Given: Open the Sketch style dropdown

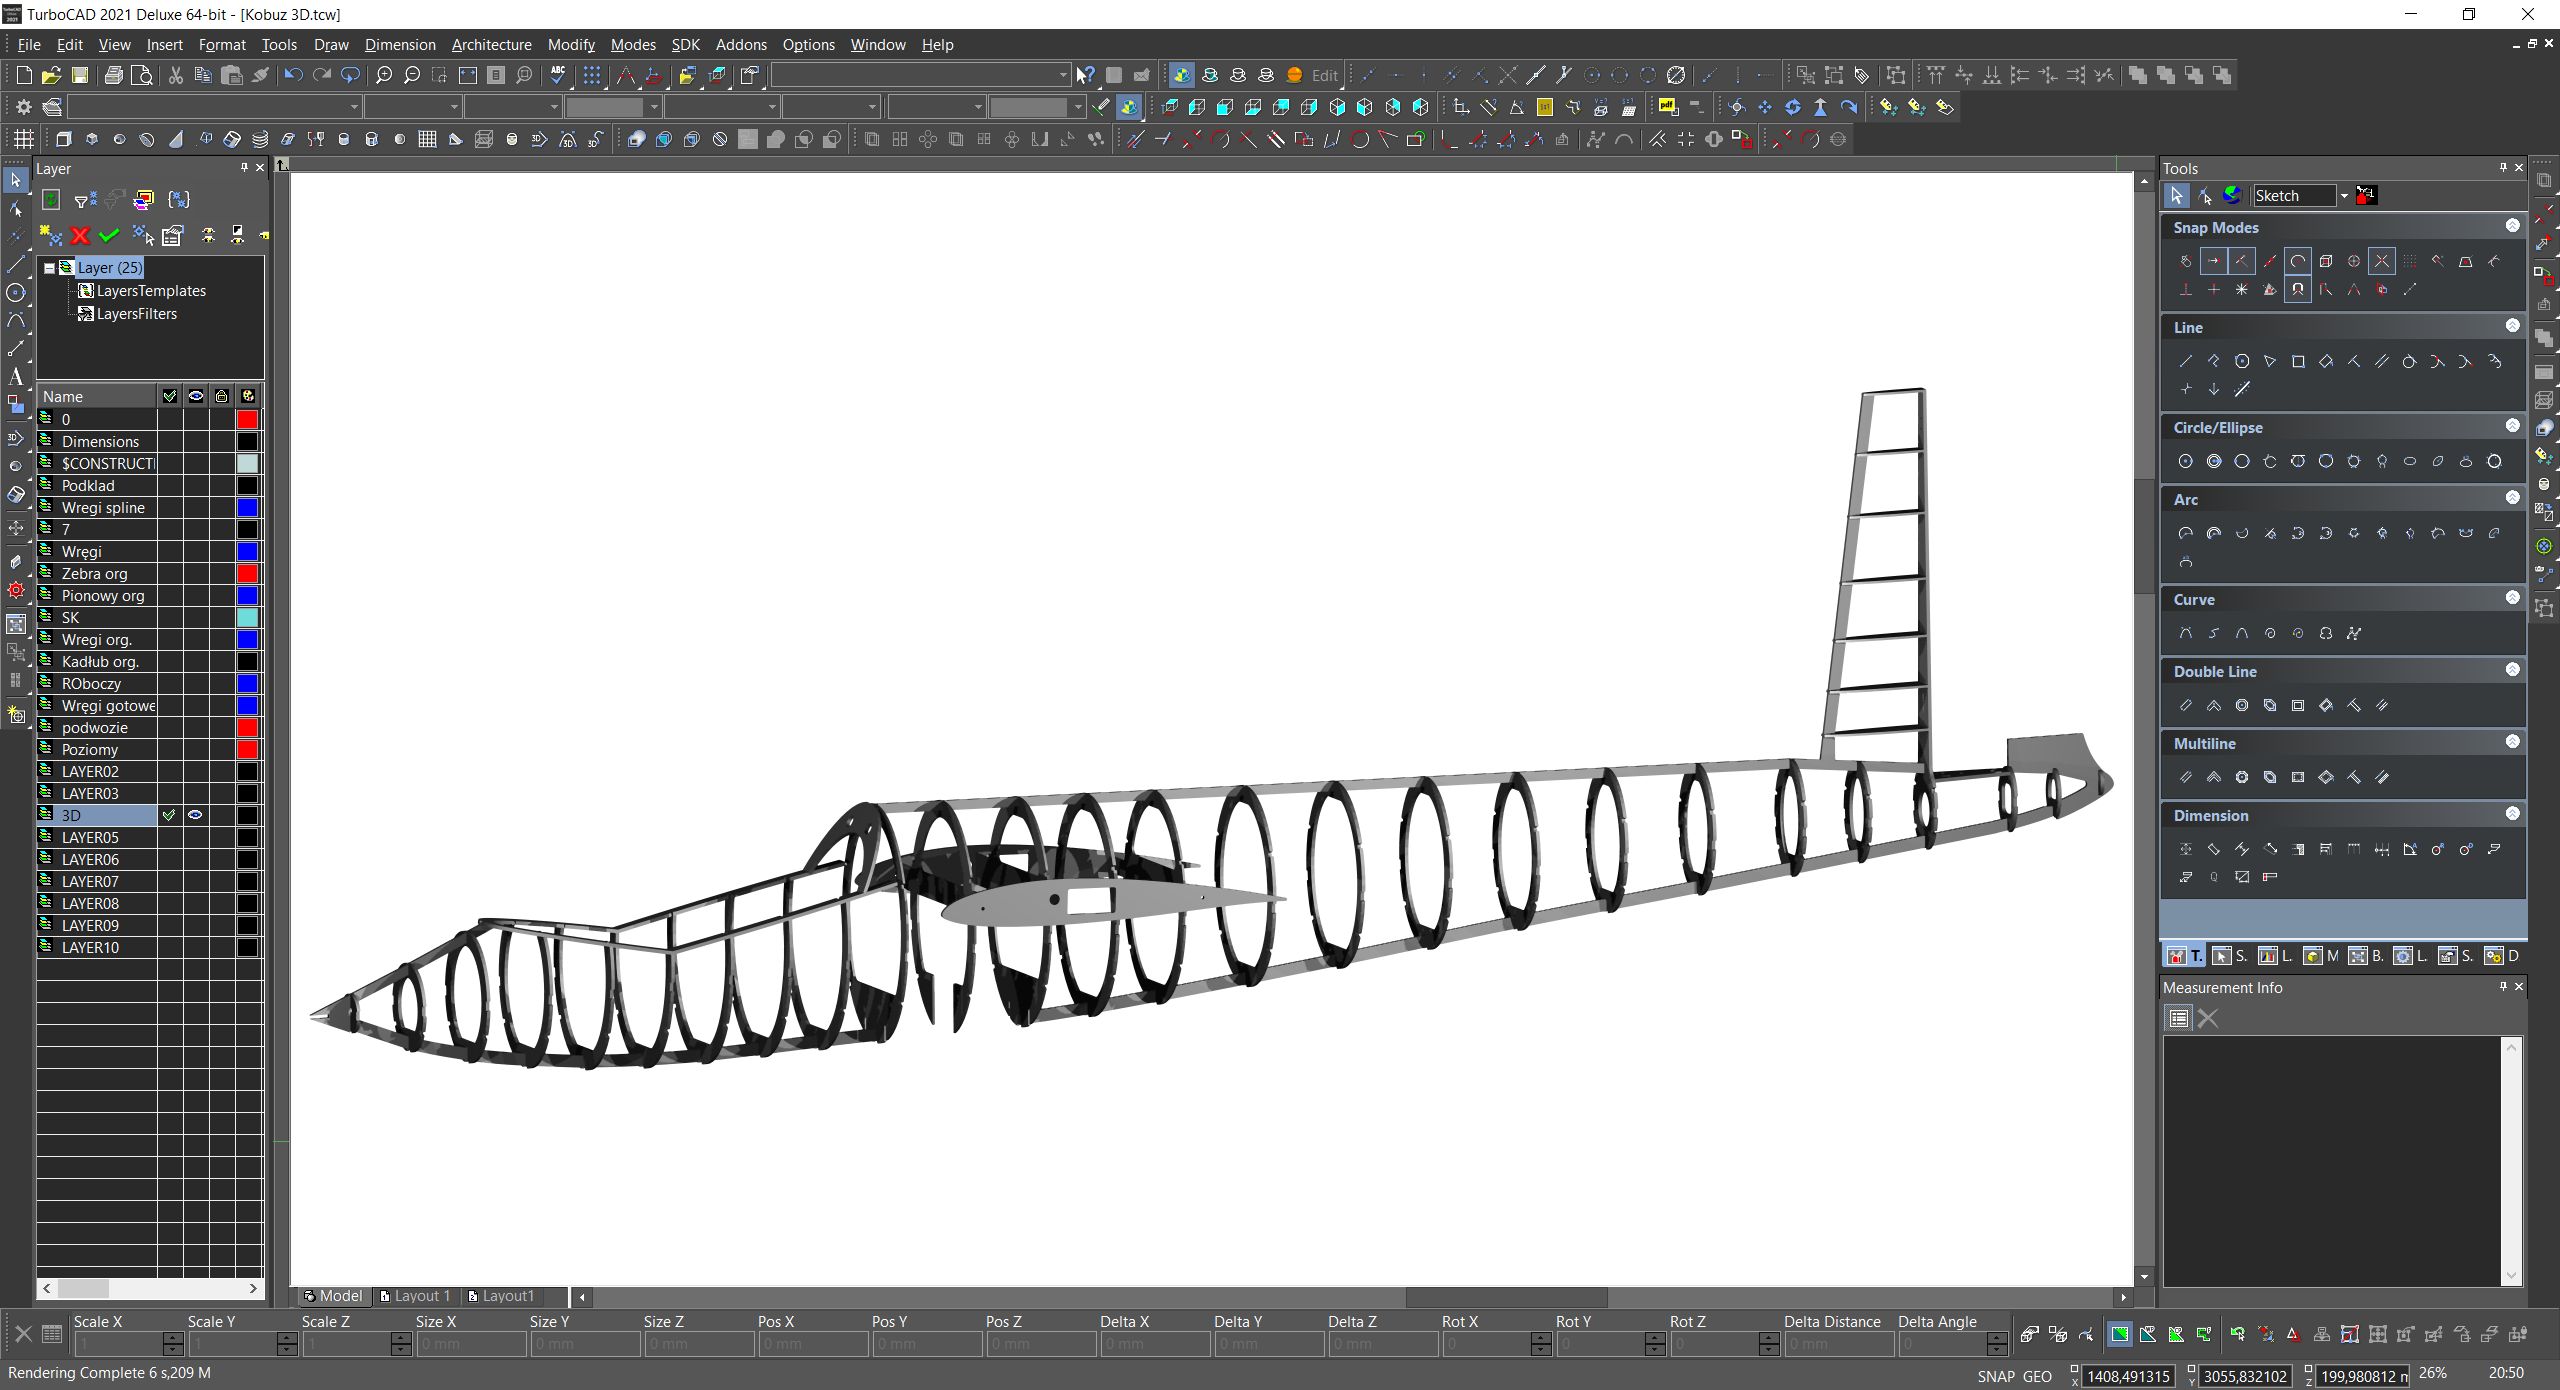Looking at the screenshot, I should click(x=2343, y=196).
